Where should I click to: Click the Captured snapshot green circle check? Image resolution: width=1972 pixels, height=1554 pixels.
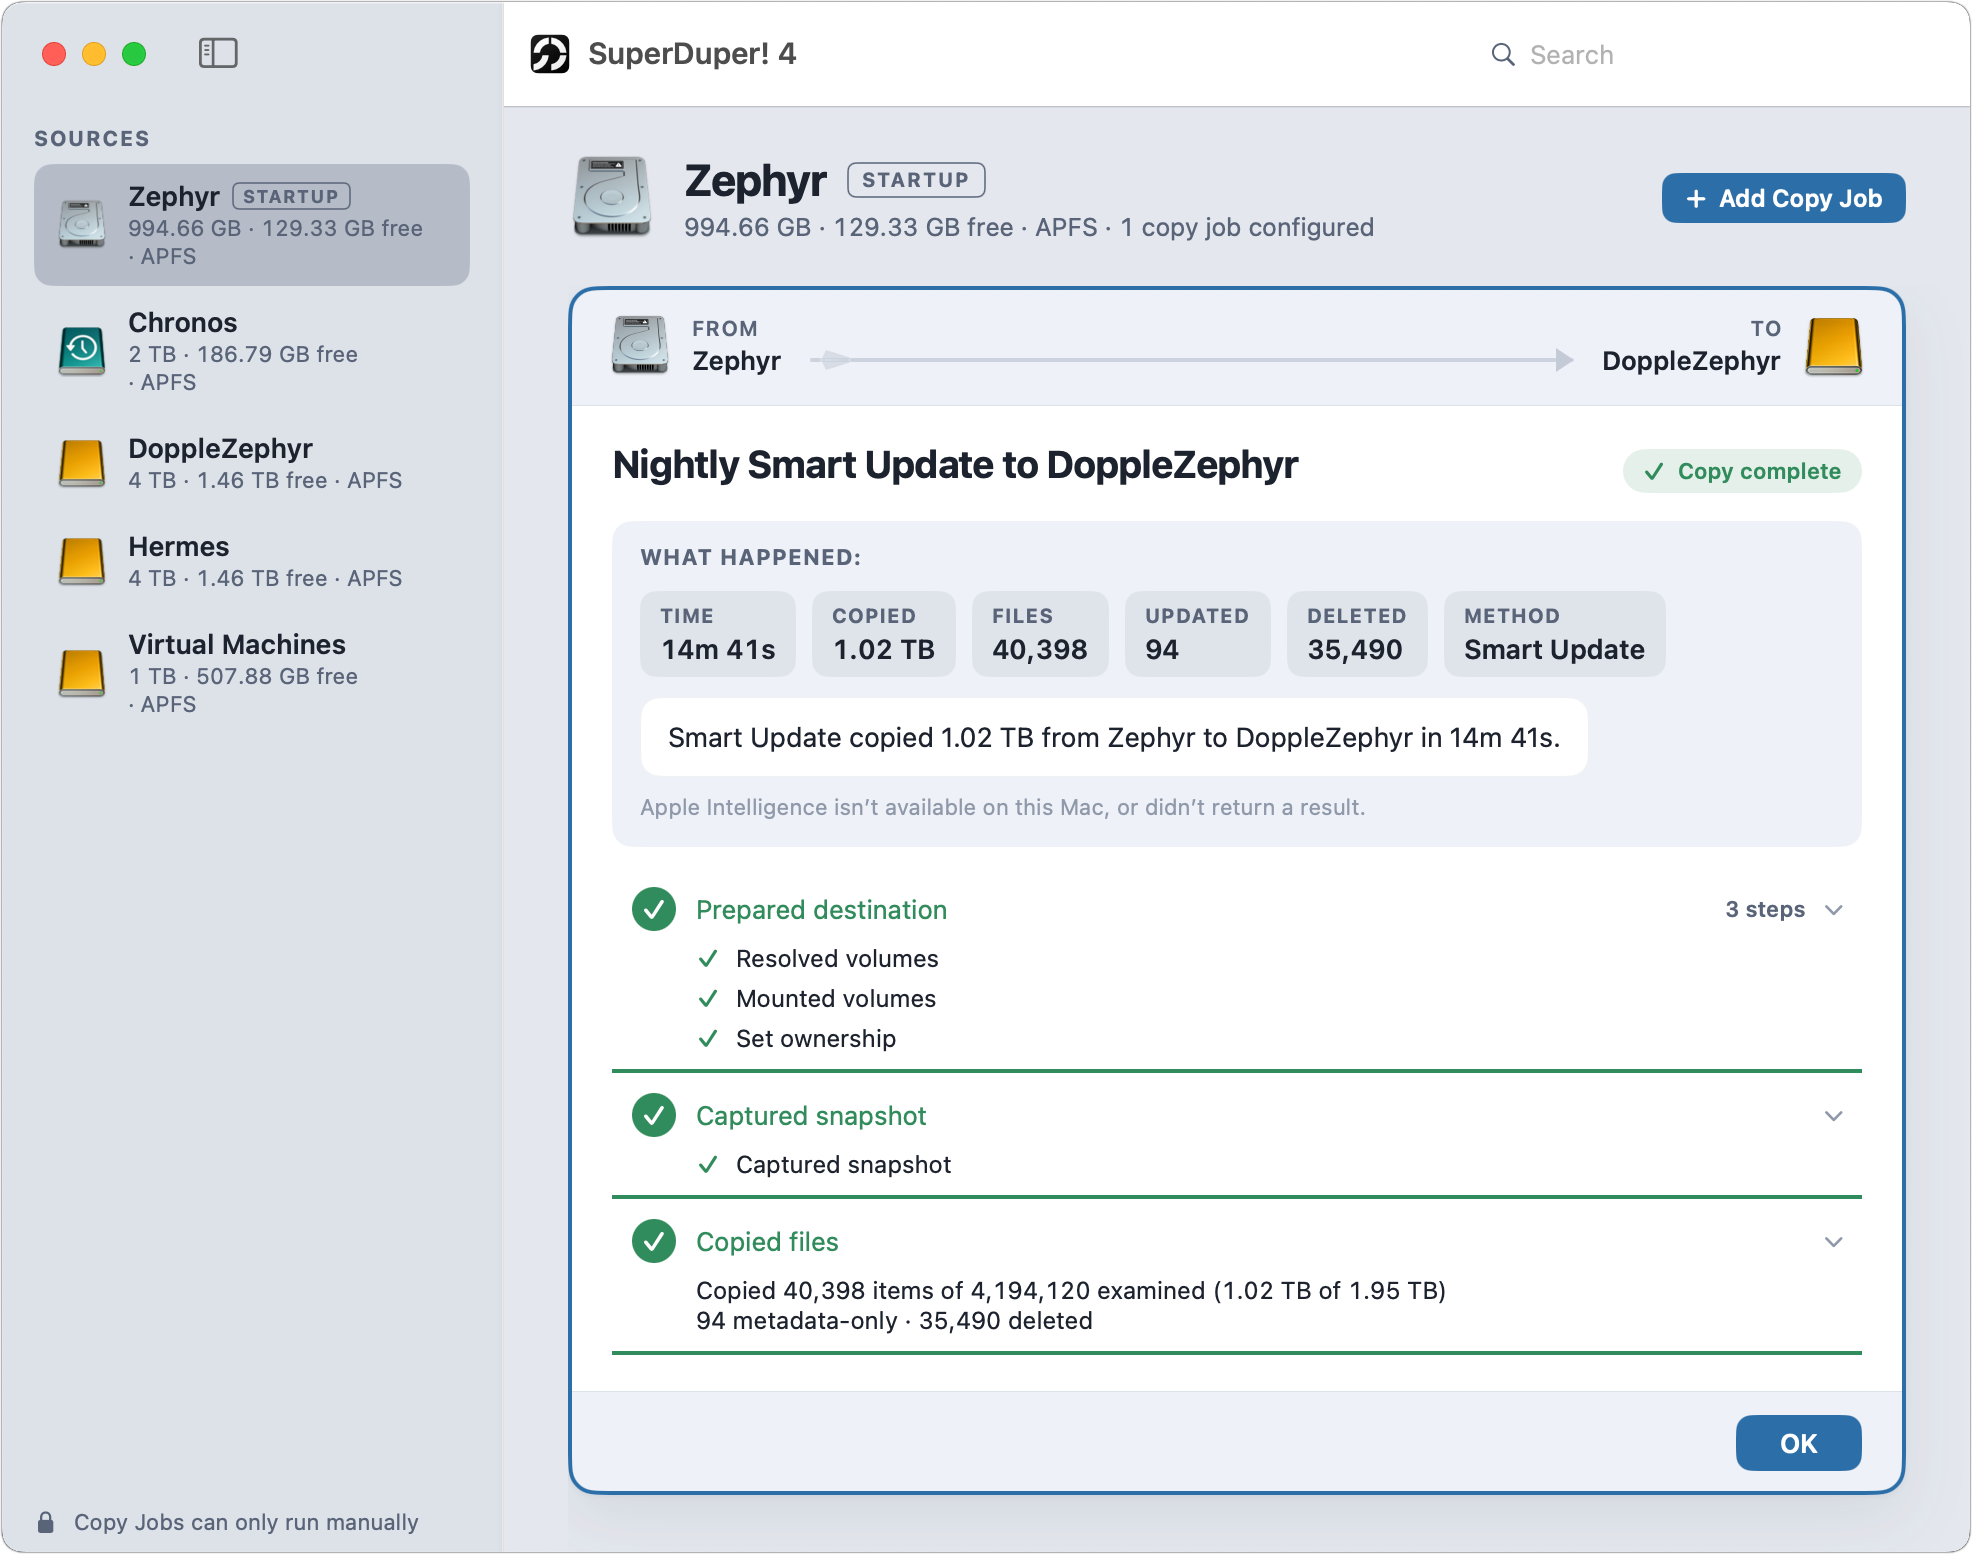click(x=654, y=1115)
